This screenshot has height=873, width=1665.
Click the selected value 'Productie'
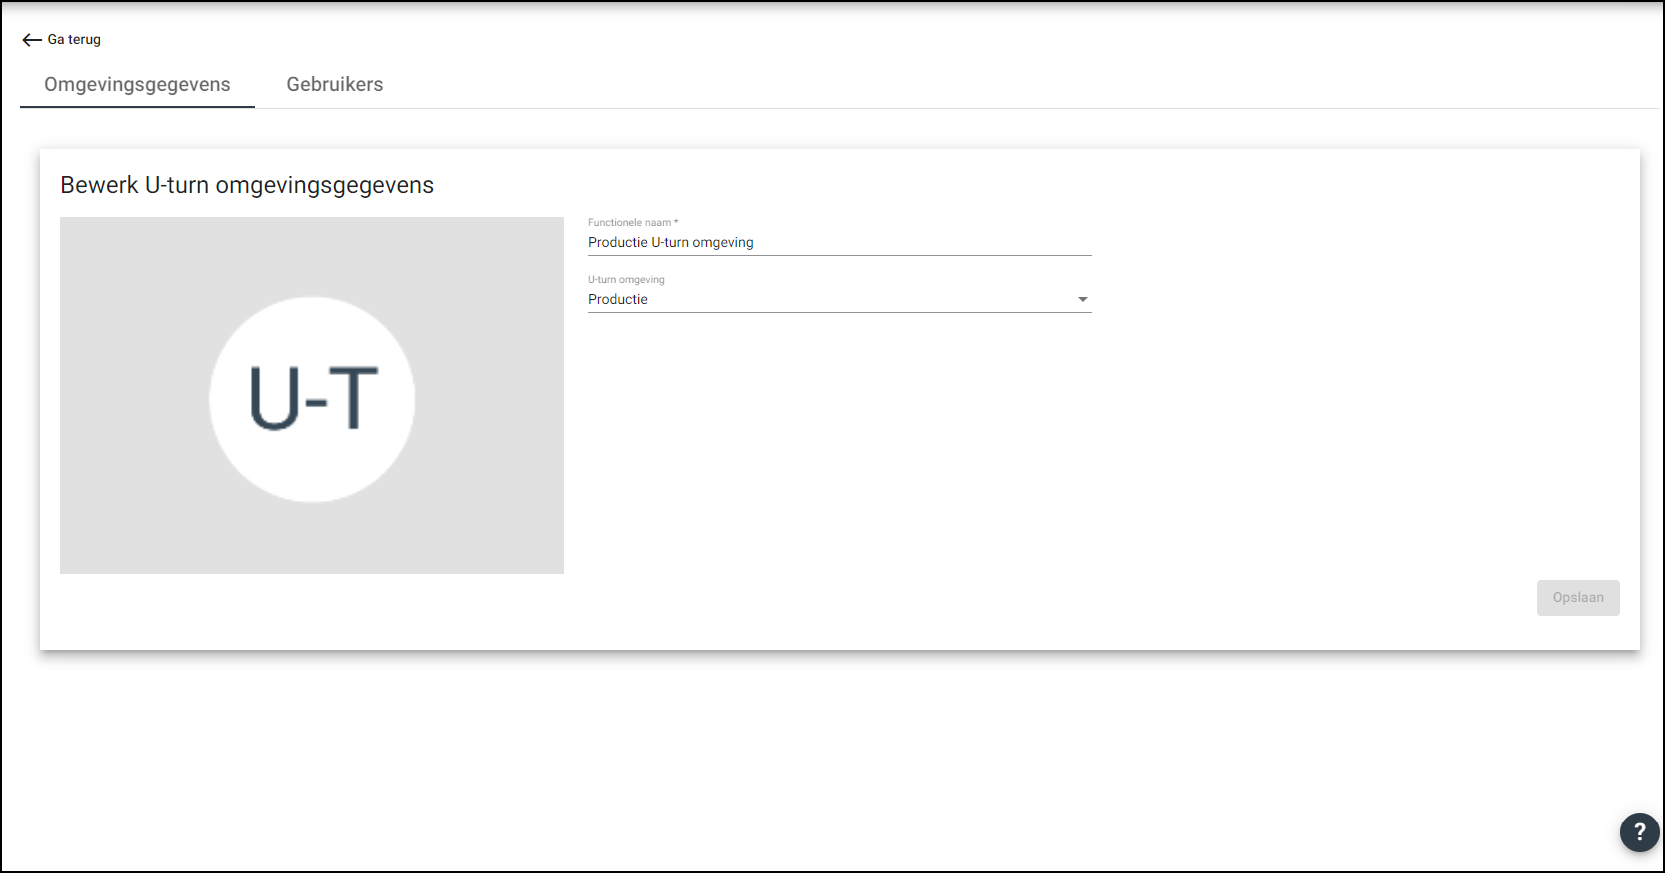618,300
